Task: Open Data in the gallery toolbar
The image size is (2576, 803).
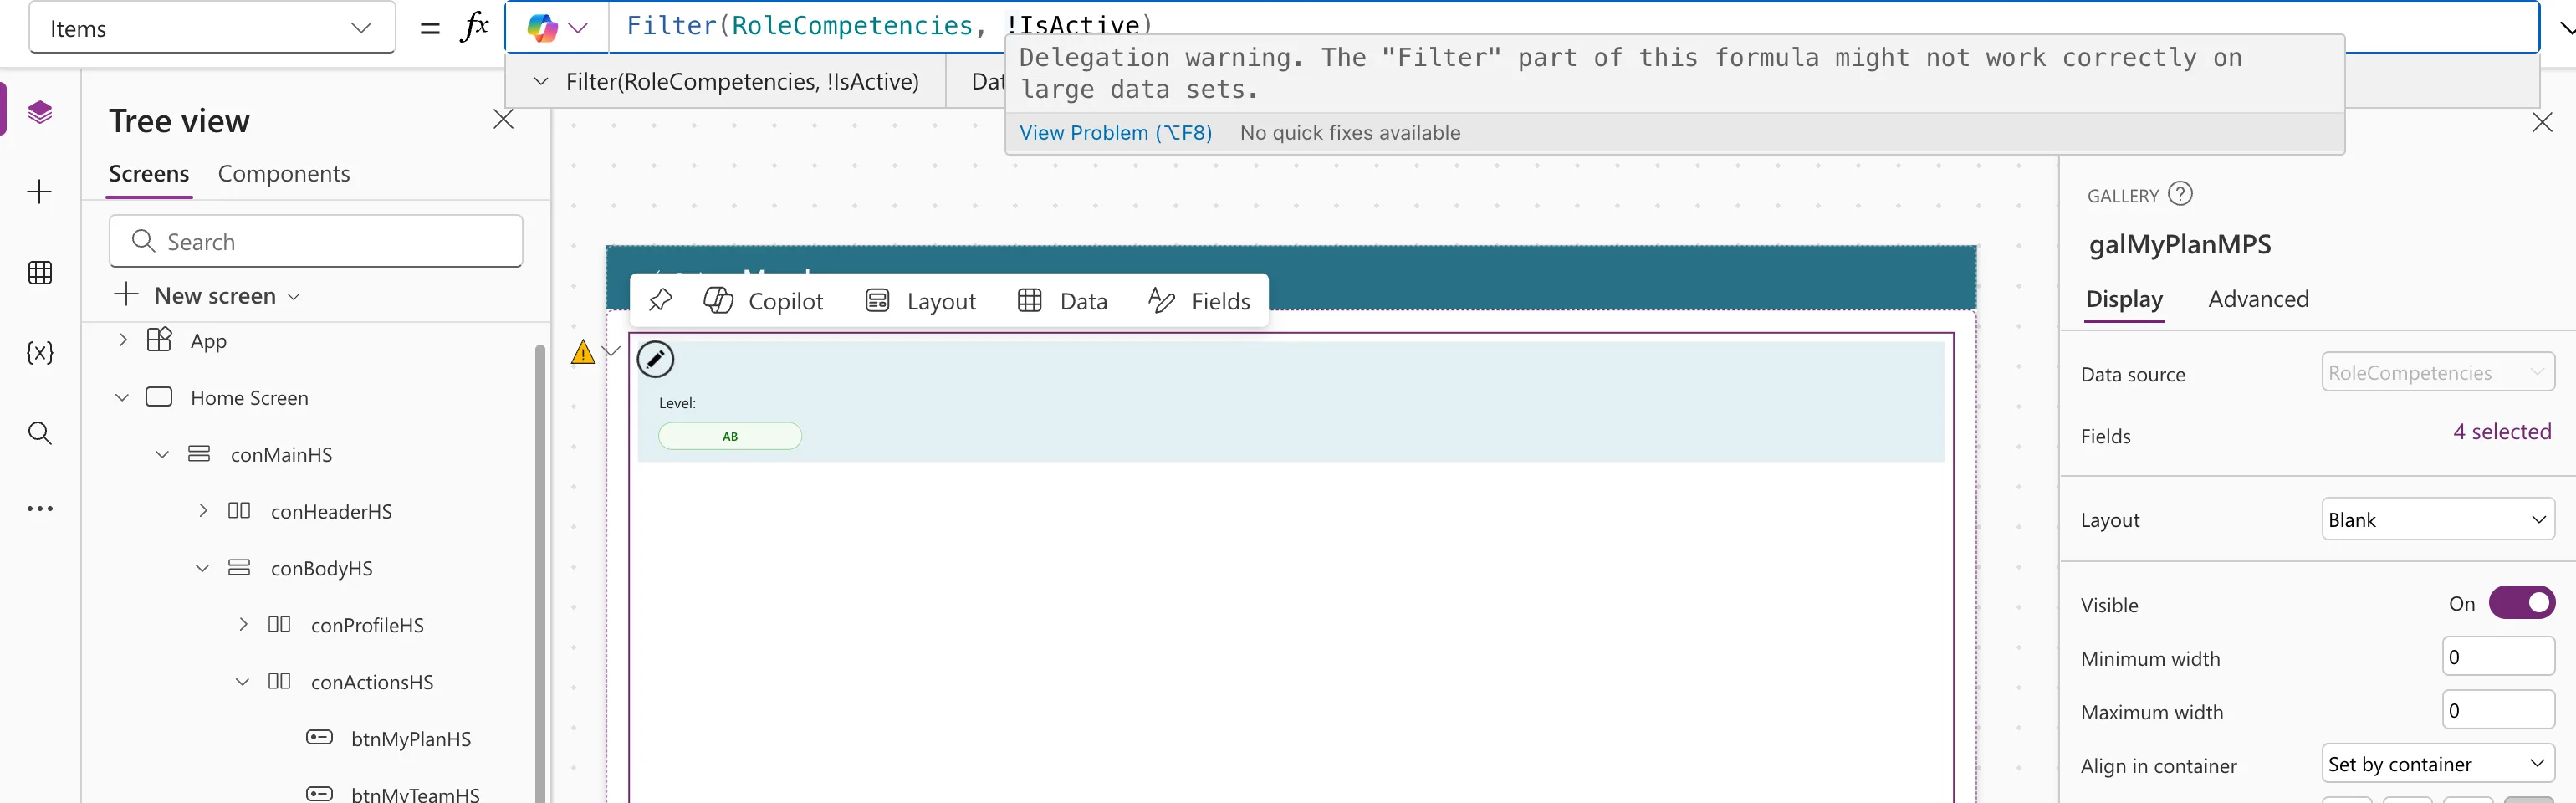Action: pos(1062,301)
